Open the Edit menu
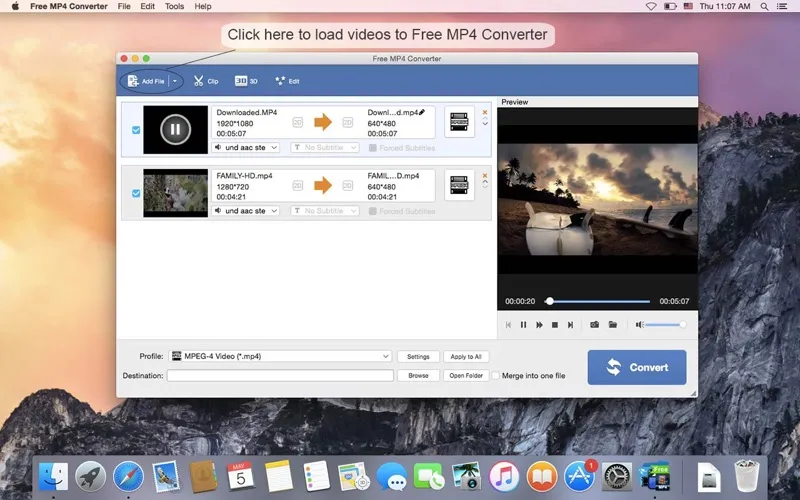 [x=147, y=6]
